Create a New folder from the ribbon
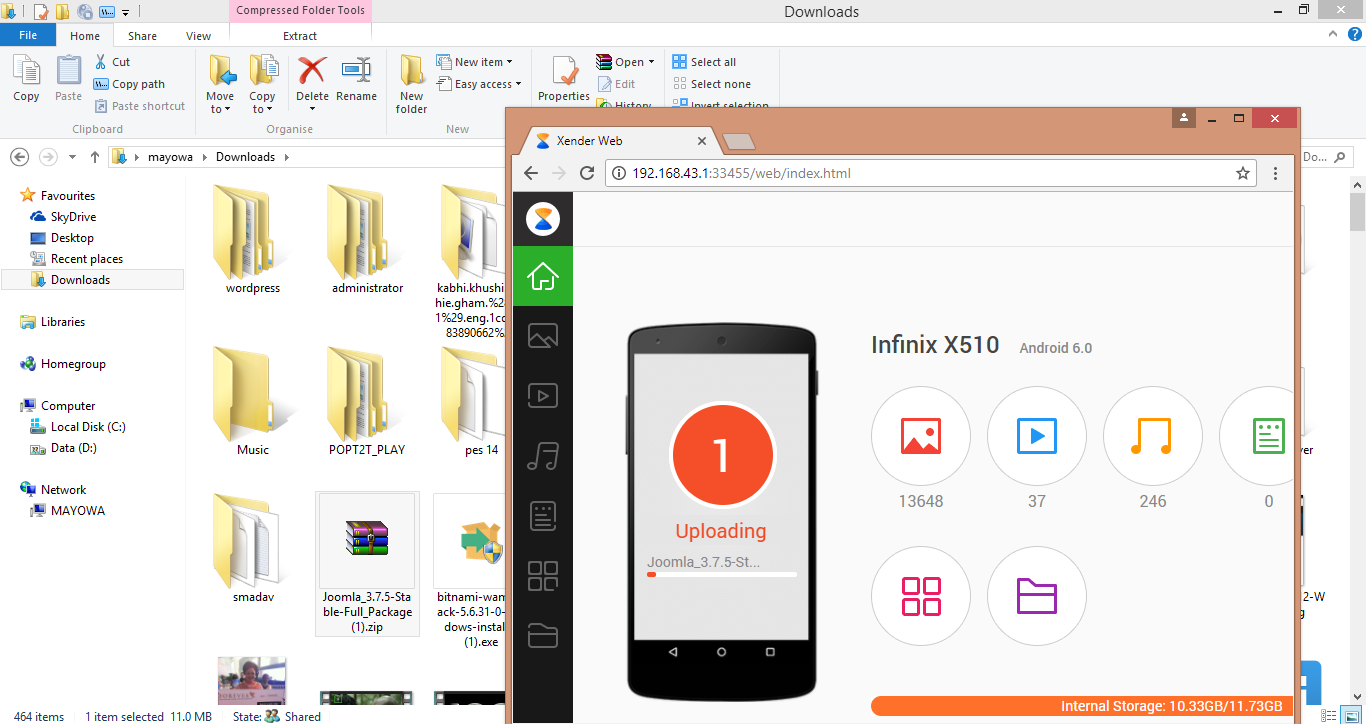Image resolution: width=1366 pixels, height=724 pixels. click(412, 85)
